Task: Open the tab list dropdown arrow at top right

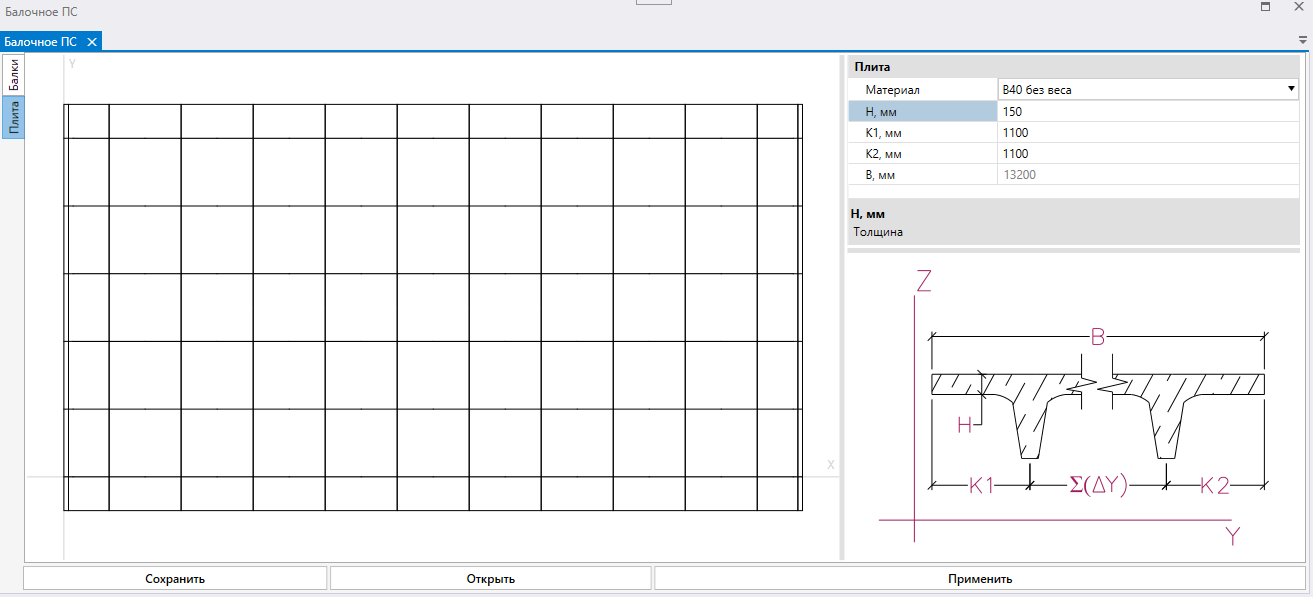Action: coord(1303,41)
